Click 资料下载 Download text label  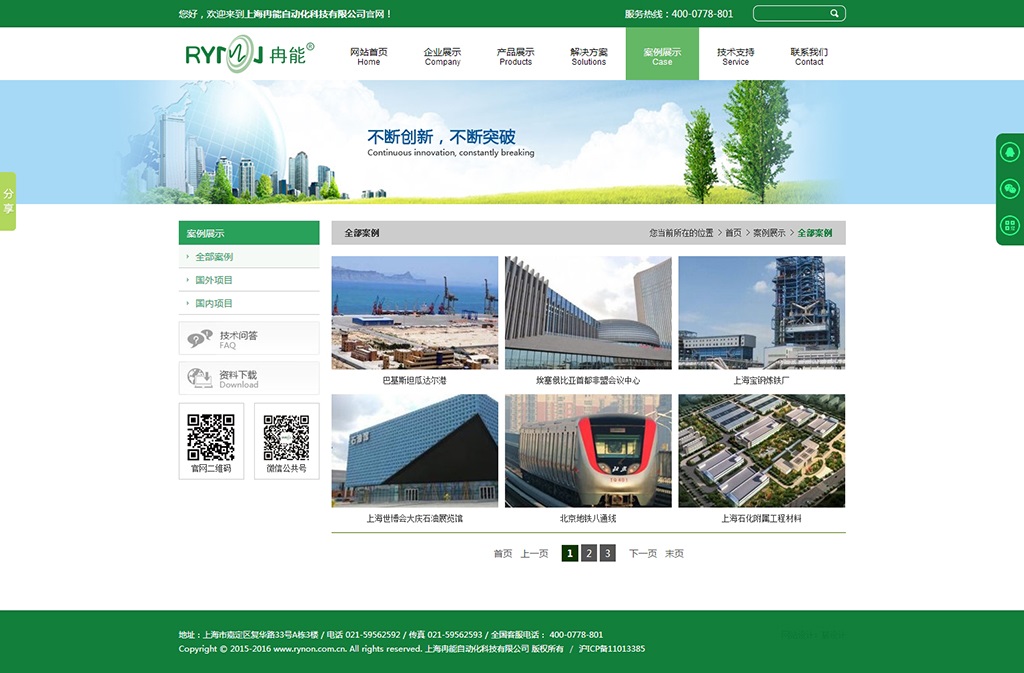[x=238, y=379]
